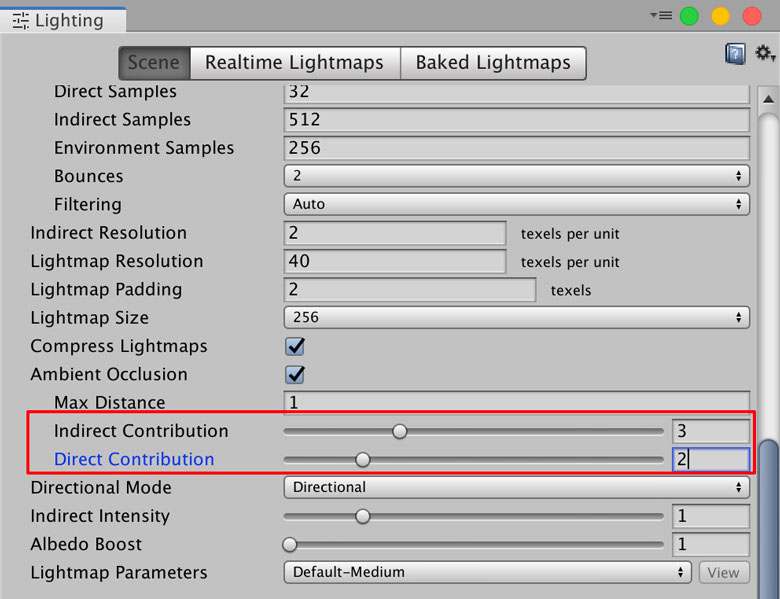Switch to the Scene tab
The width and height of the screenshot is (780, 599).
[x=154, y=63]
